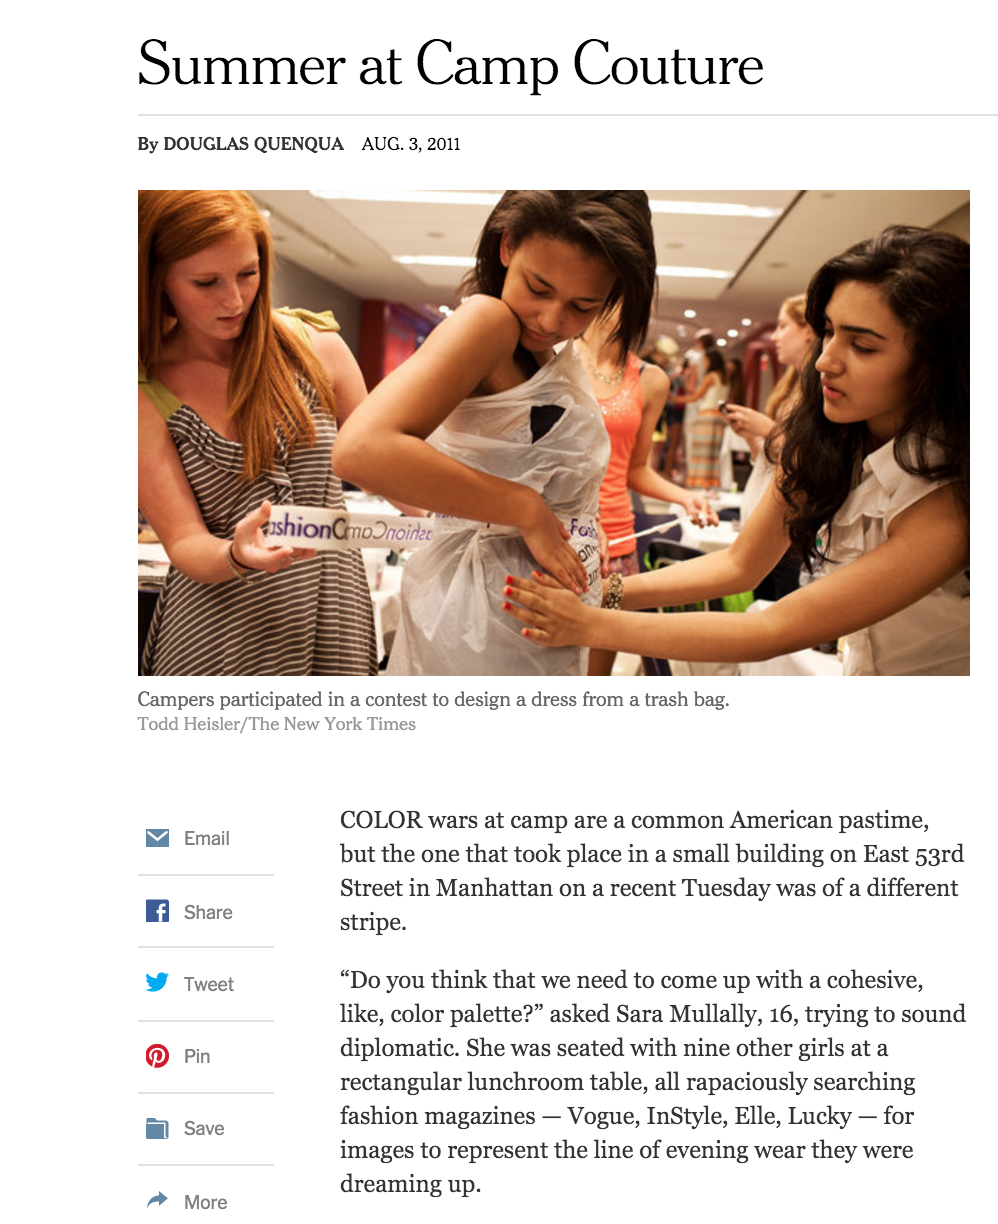998x1224 pixels.
Task: Click the Save folder icon
Action: click(x=158, y=1128)
